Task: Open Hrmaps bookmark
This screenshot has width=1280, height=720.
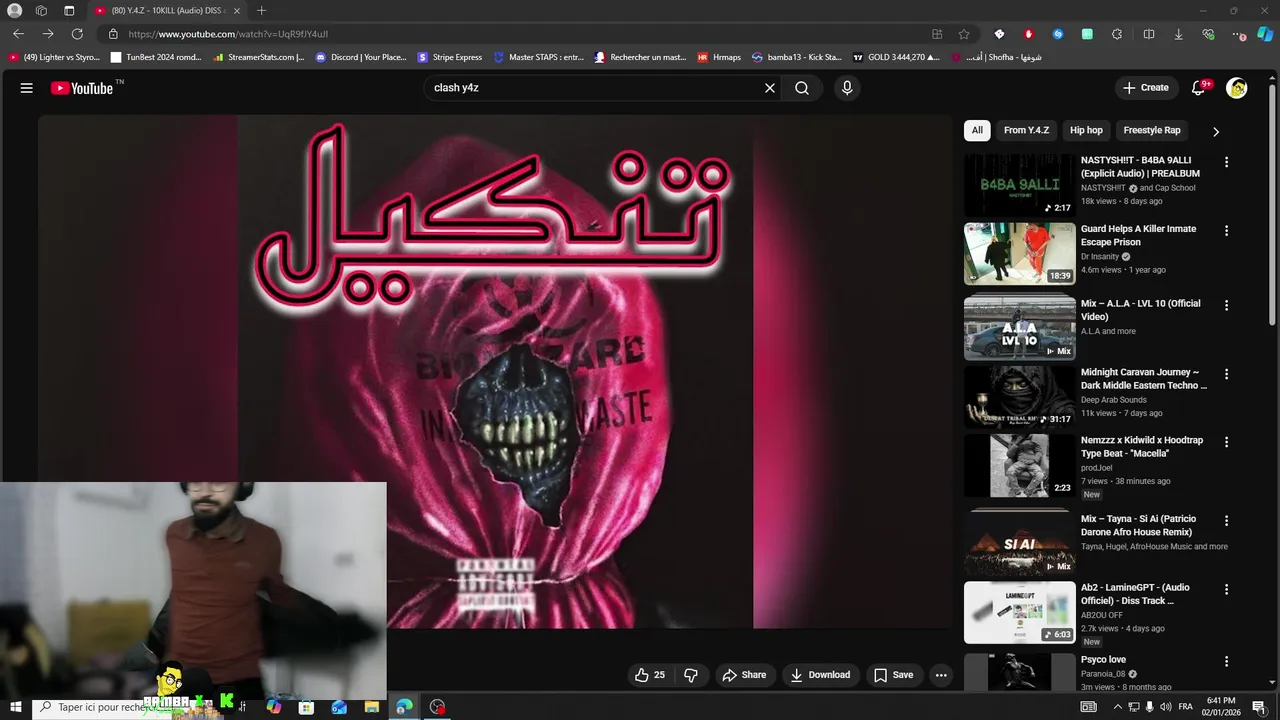Action: tap(719, 57)
